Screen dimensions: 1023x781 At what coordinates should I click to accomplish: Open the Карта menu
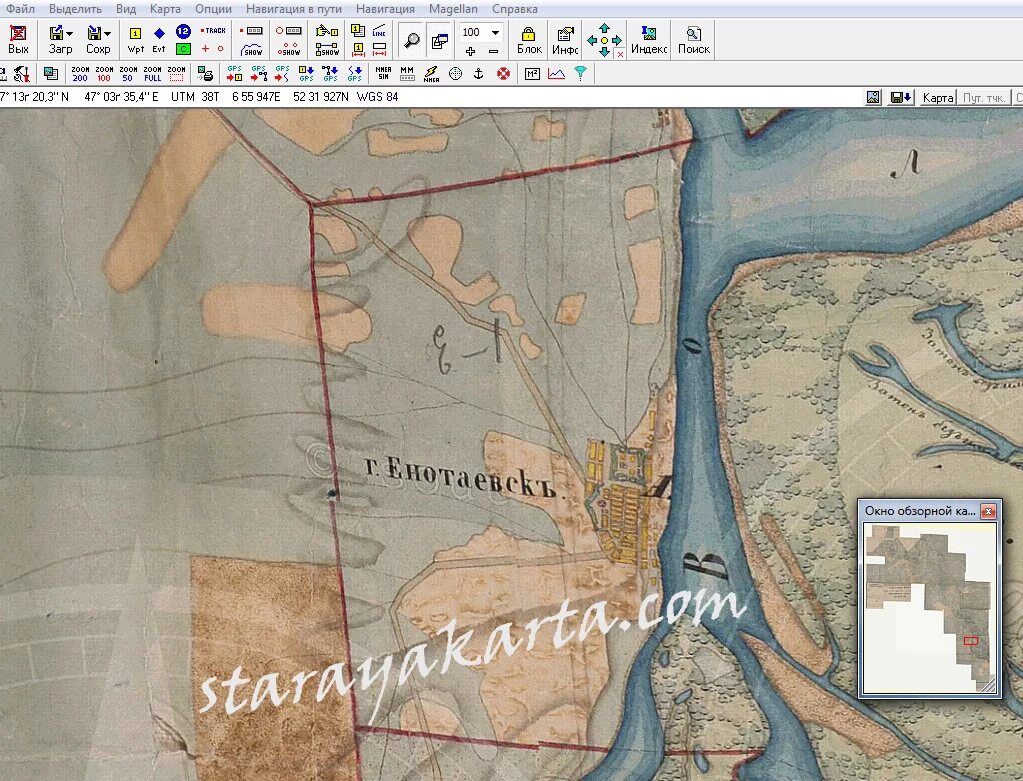[x=165, y=9]
